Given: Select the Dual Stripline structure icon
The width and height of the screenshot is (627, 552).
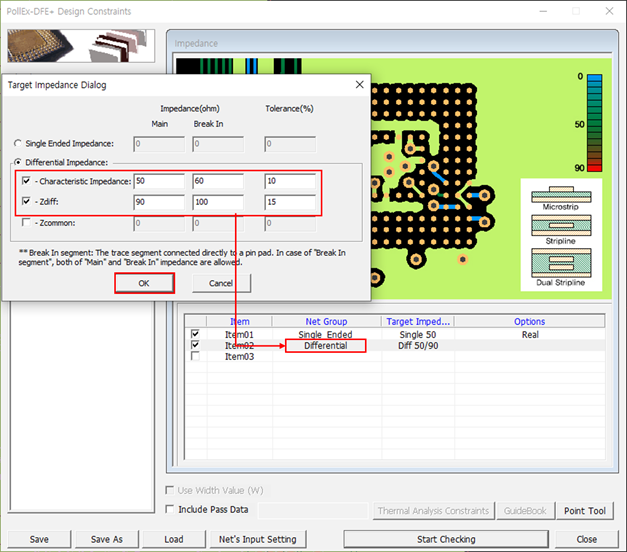Looking at the screenshot, I should coord(562,263).
